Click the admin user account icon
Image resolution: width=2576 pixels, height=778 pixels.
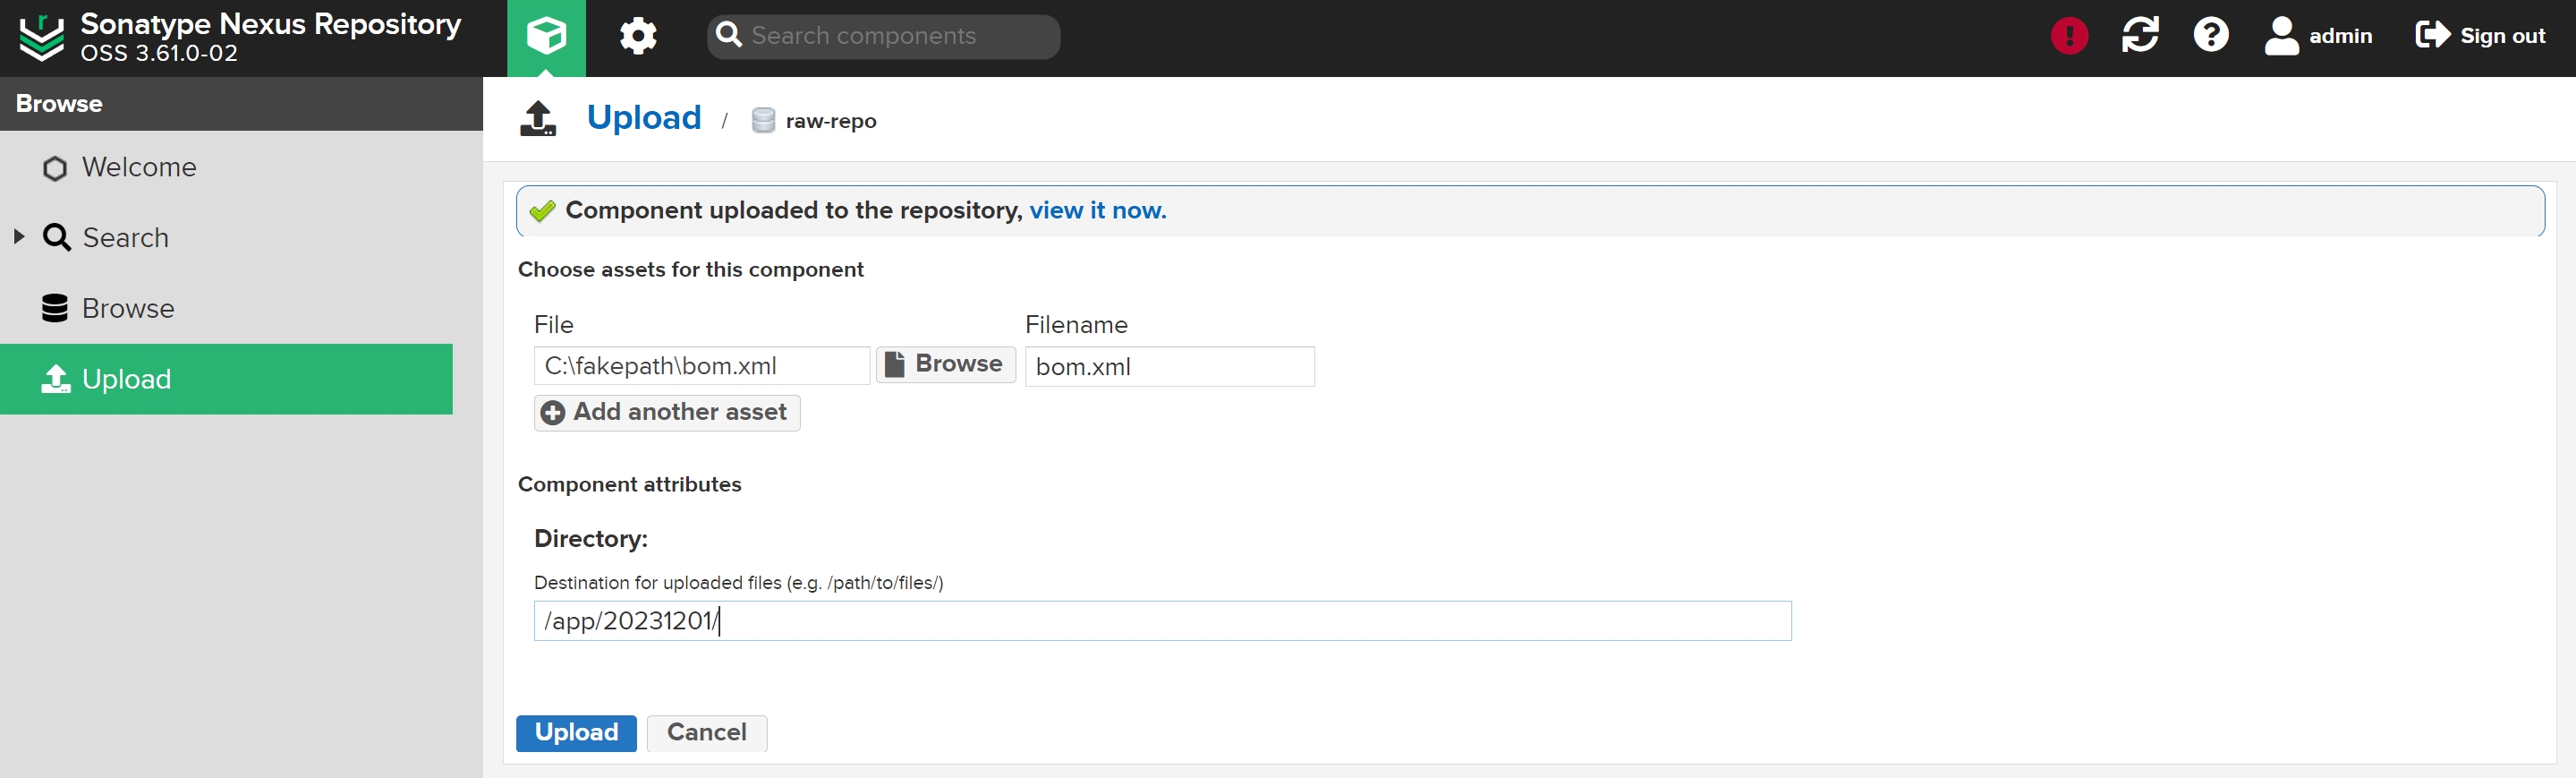tap(2281, 36)
